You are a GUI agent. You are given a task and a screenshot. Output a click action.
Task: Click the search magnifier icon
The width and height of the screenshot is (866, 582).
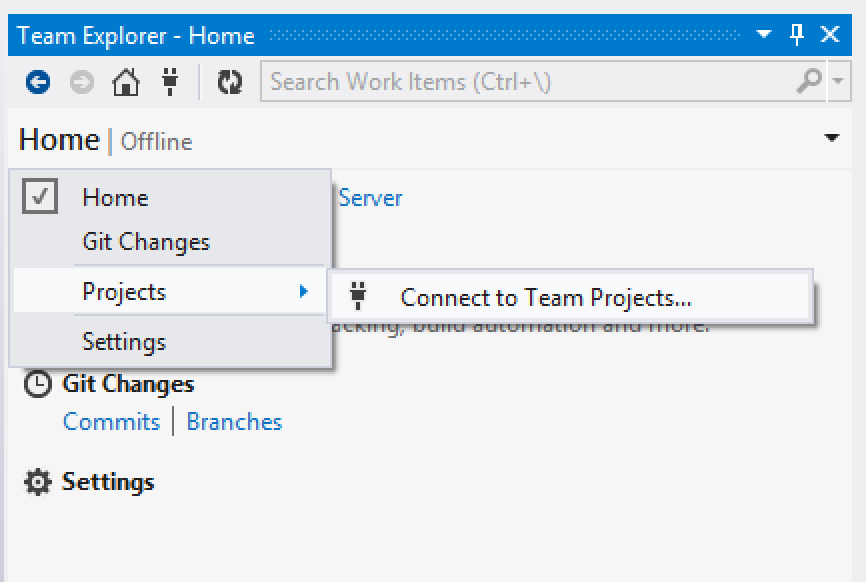[x=810, y=81]
